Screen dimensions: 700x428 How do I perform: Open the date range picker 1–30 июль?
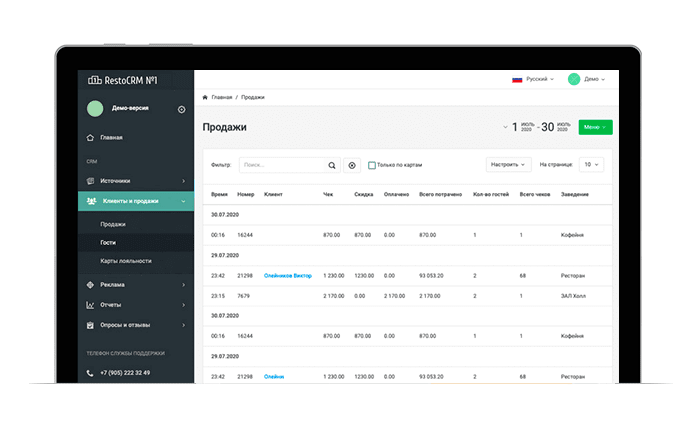coord(538,127)
